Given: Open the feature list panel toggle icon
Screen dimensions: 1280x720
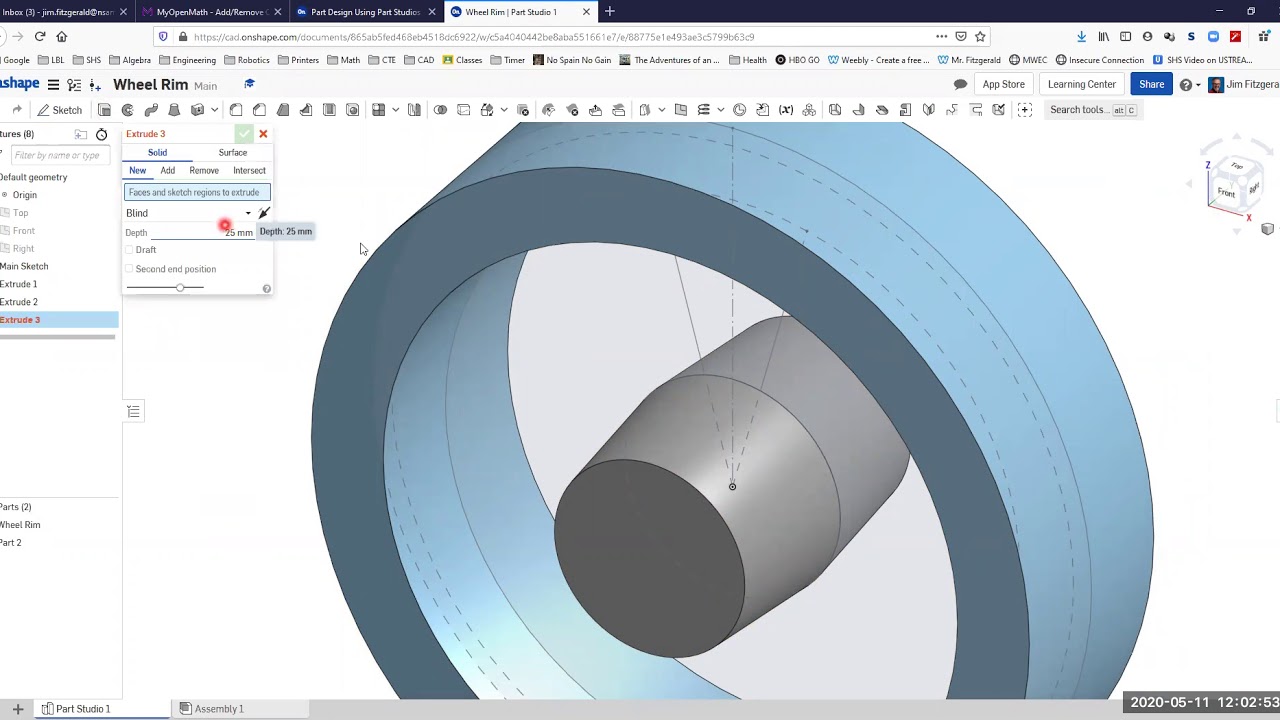Looking at the screenshot, I should tap(133, 412).
